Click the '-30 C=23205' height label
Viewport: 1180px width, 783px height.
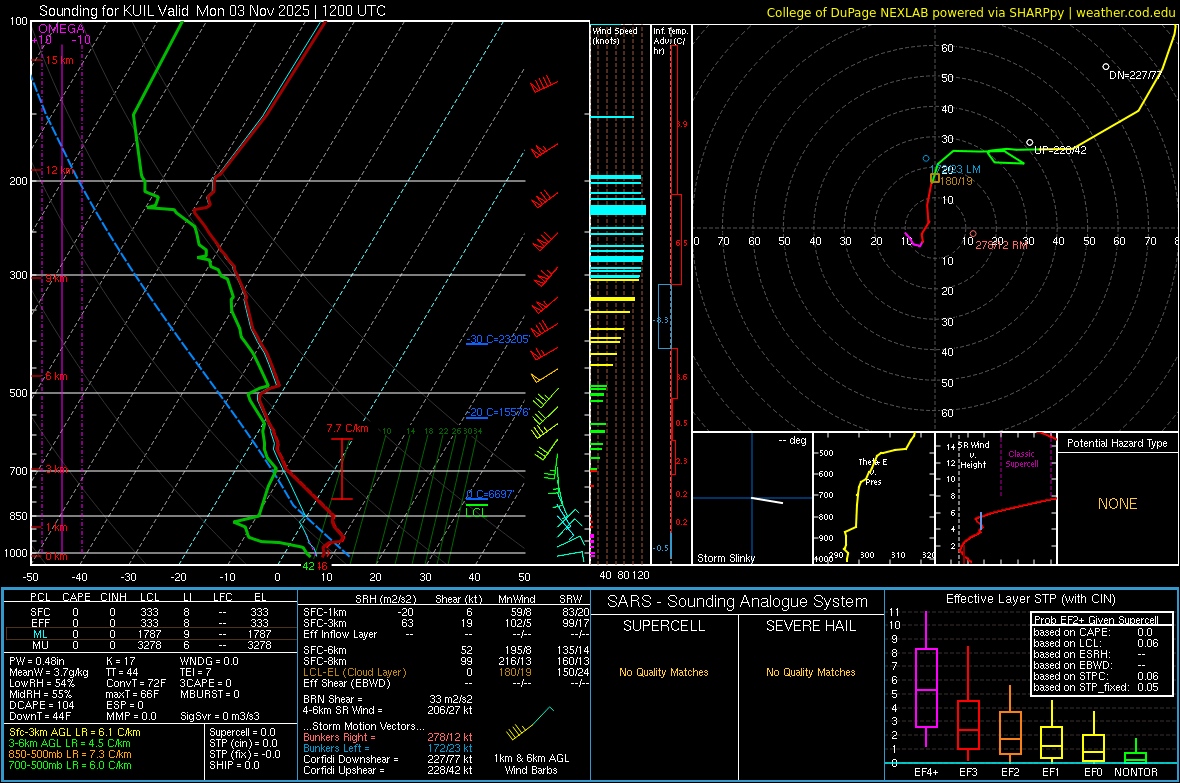(x=497, y=339)
